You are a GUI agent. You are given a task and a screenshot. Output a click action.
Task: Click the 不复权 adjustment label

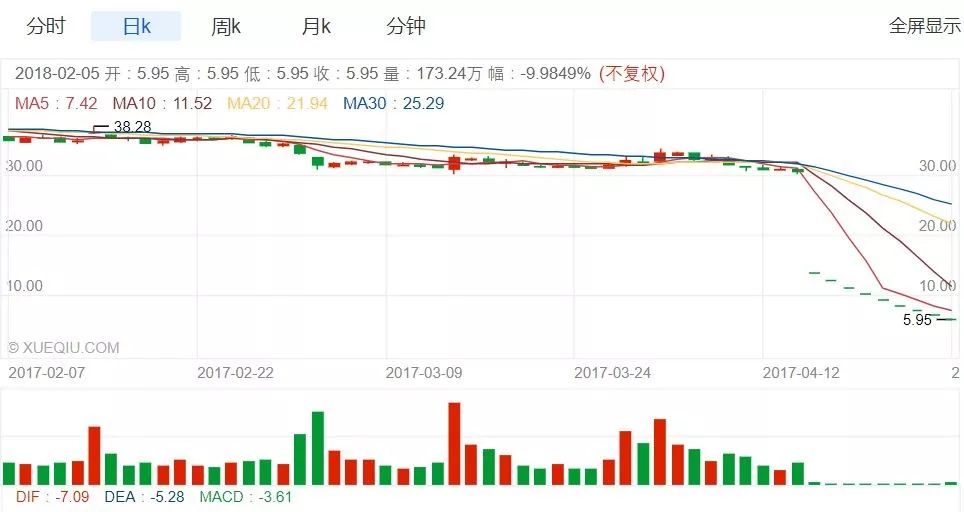tap(632, 74)
